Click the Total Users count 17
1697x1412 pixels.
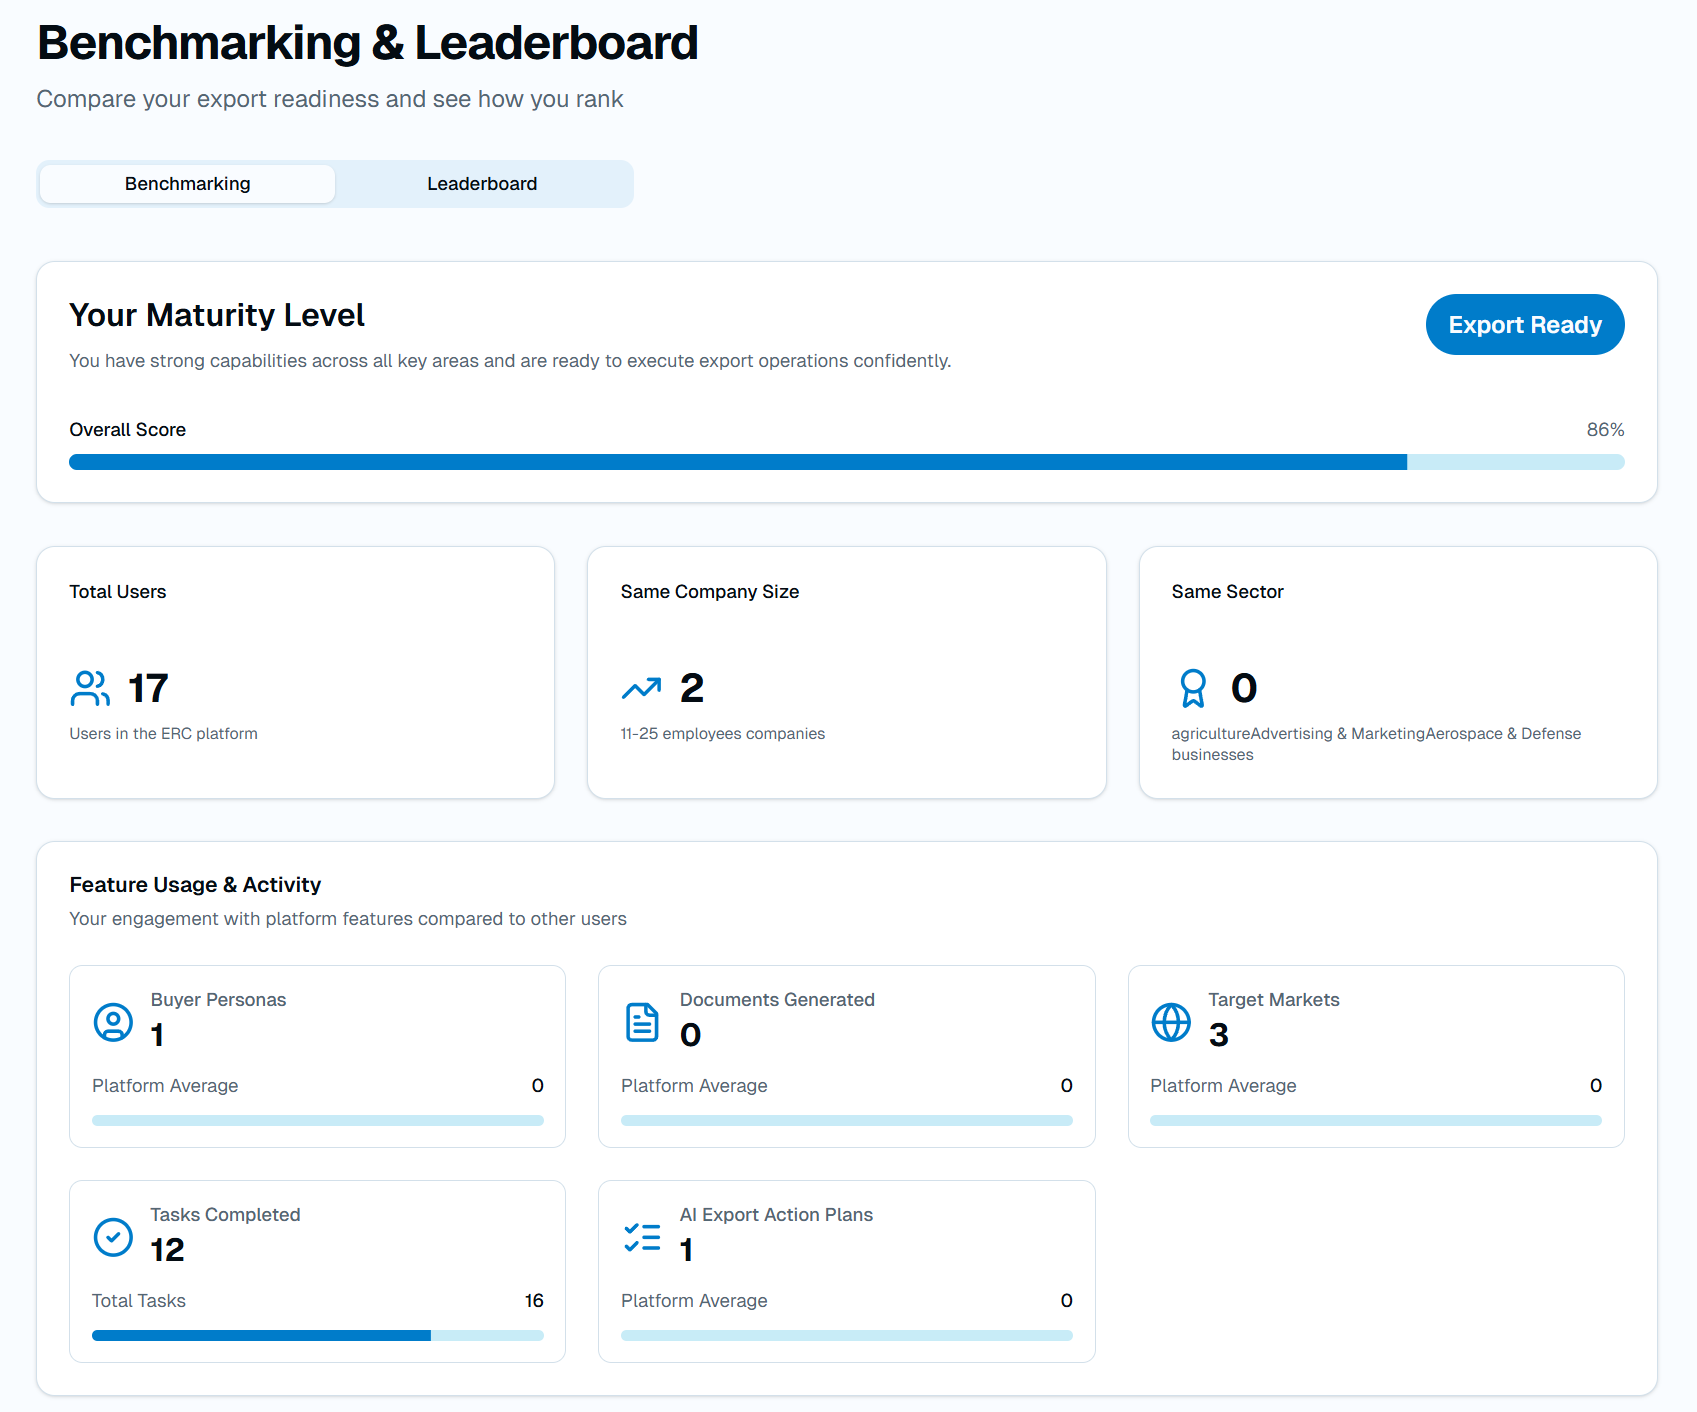click(x=148, y=688)
